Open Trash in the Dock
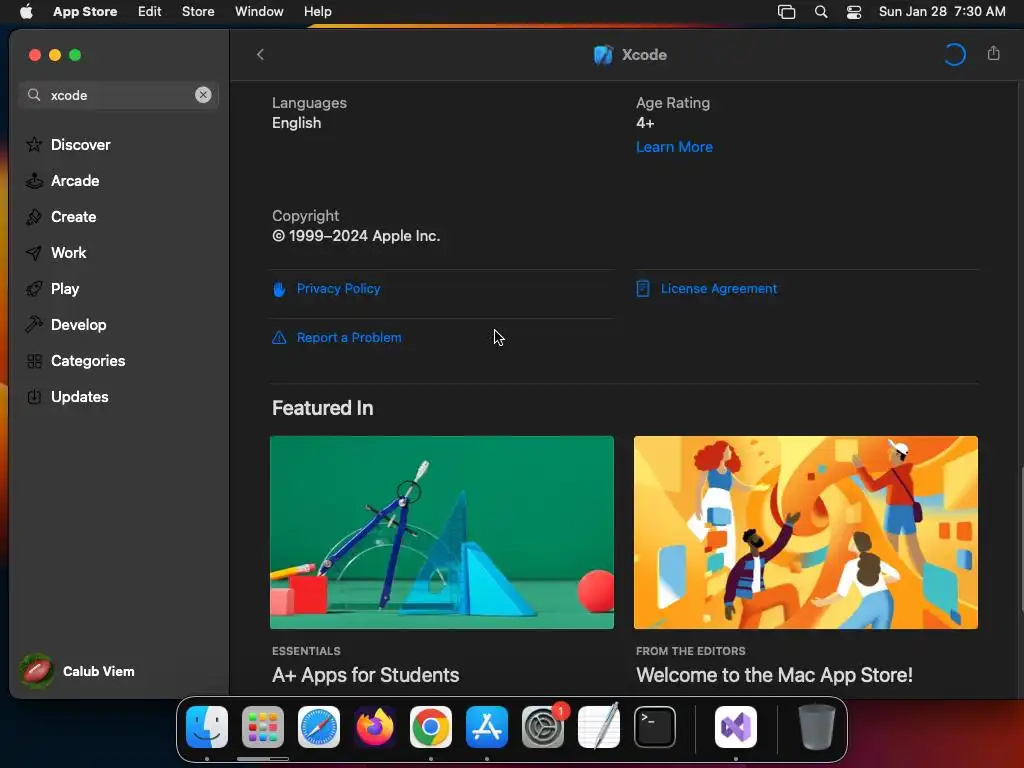Screen dimensions: 1024x768 (816, 727)
